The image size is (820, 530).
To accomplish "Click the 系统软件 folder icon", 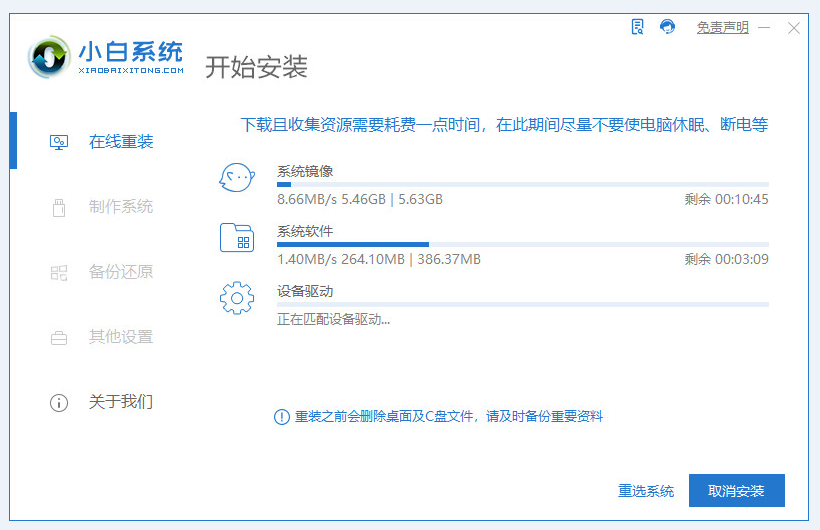I will tap(236, 237).
